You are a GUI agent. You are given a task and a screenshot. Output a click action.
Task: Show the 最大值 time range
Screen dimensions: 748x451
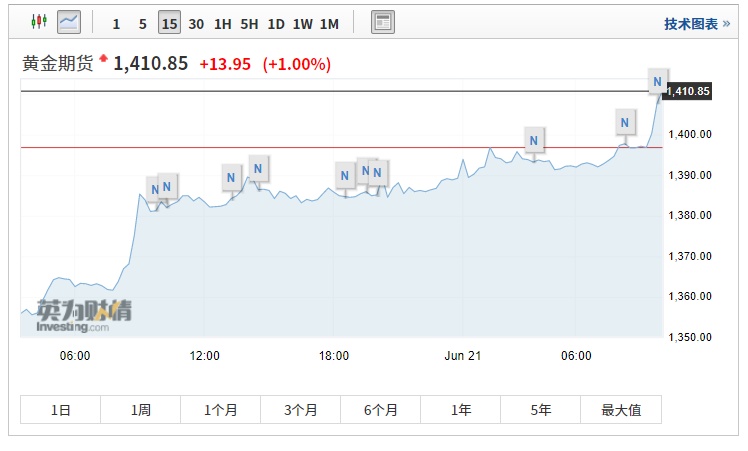(621, 410)
